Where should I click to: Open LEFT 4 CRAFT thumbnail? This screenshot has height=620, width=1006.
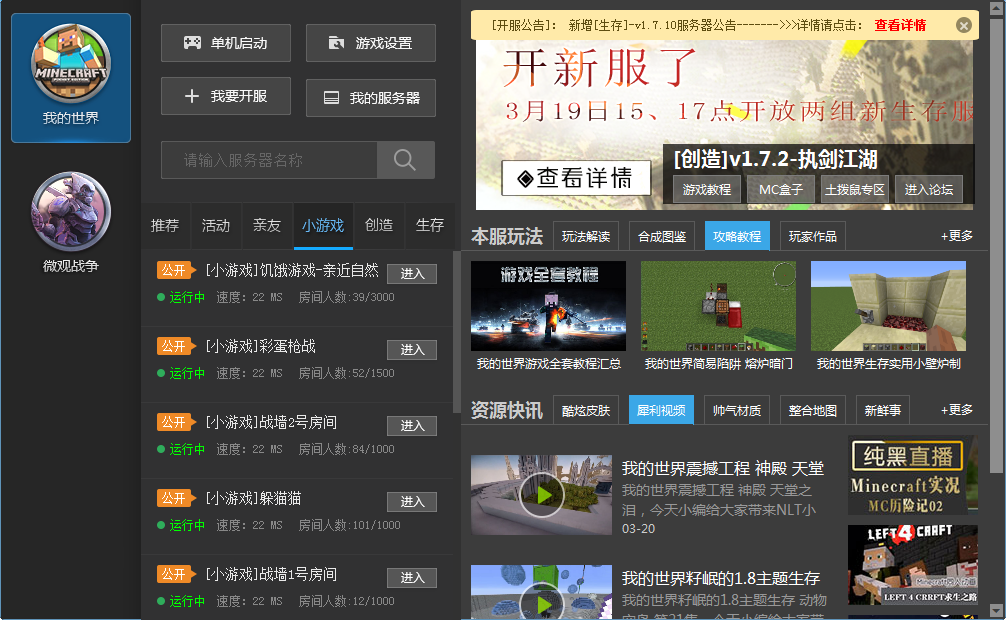(x=913, y=565)
